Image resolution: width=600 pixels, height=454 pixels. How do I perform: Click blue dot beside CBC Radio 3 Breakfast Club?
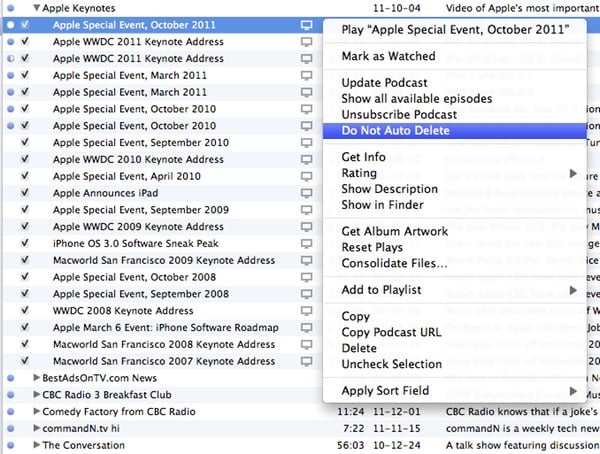tap(11, 395)
